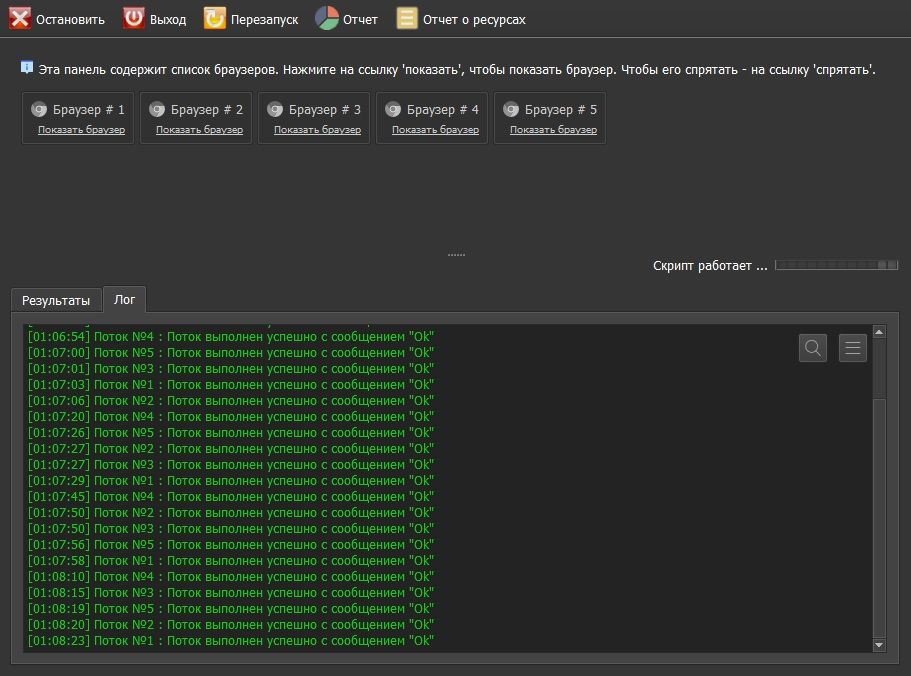Open the log hamburger menu icon
This screenshot has height=676, width=911.
pos(853,348)
